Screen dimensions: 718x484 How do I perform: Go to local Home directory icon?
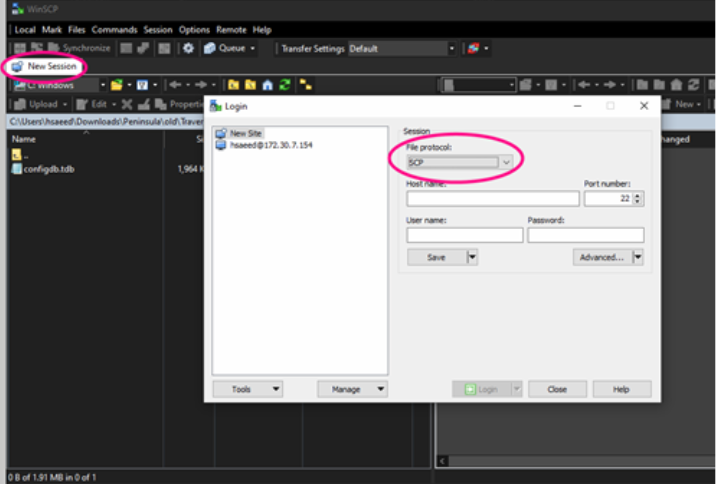point(267,85)
